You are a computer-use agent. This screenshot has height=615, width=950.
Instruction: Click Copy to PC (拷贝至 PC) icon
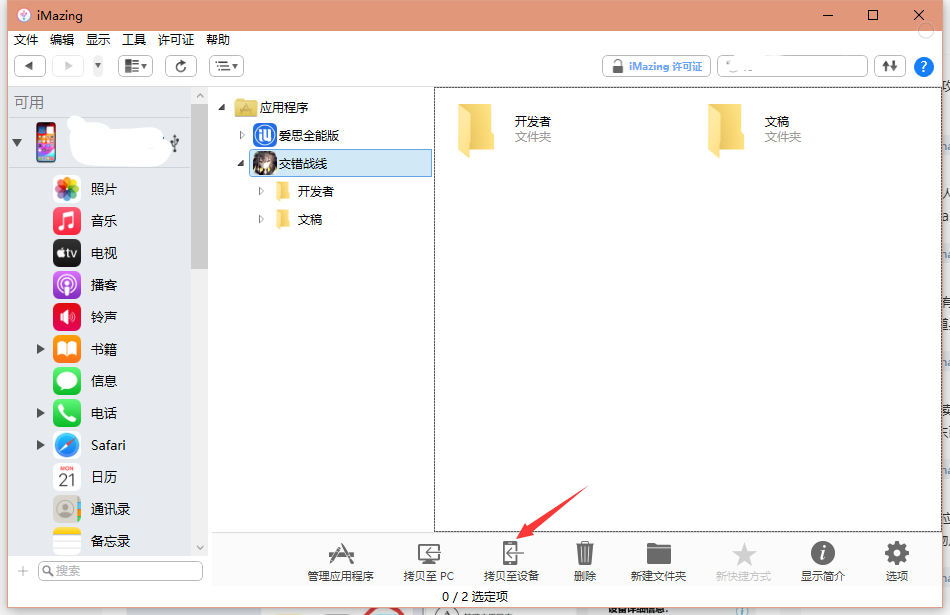428,562
